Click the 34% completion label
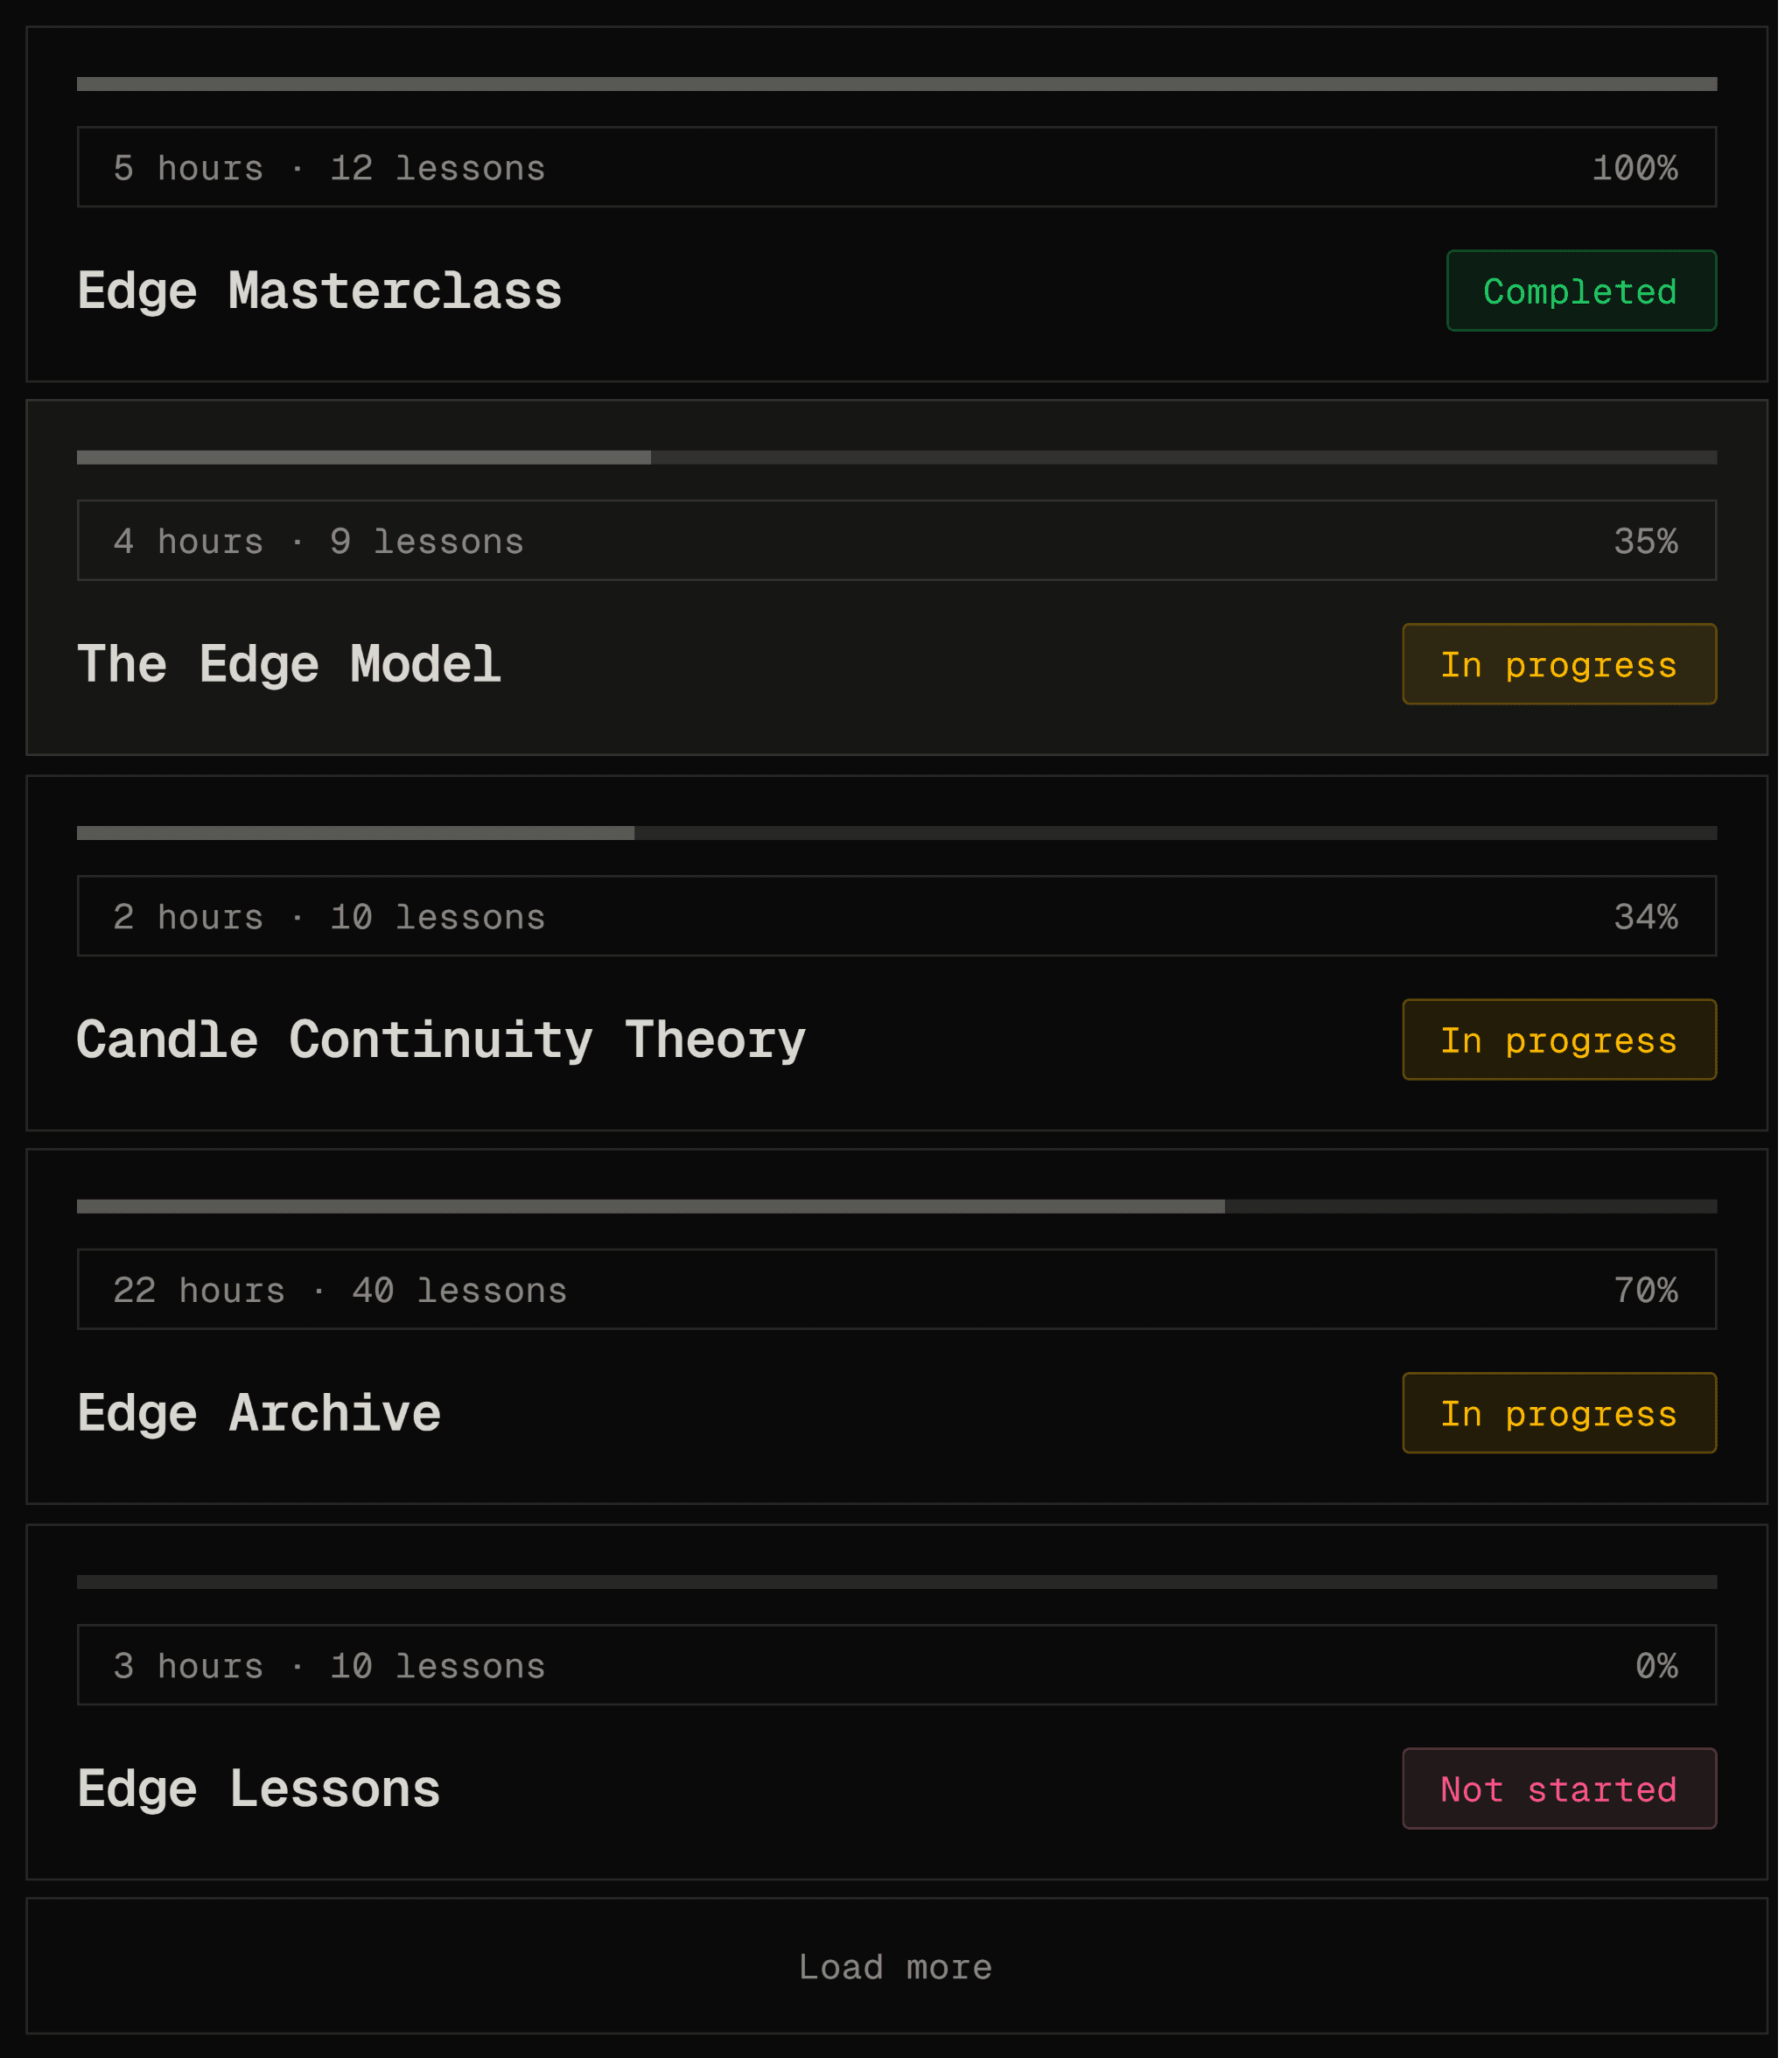This screenshot has height=2058, width=1792. (1659, 924)
